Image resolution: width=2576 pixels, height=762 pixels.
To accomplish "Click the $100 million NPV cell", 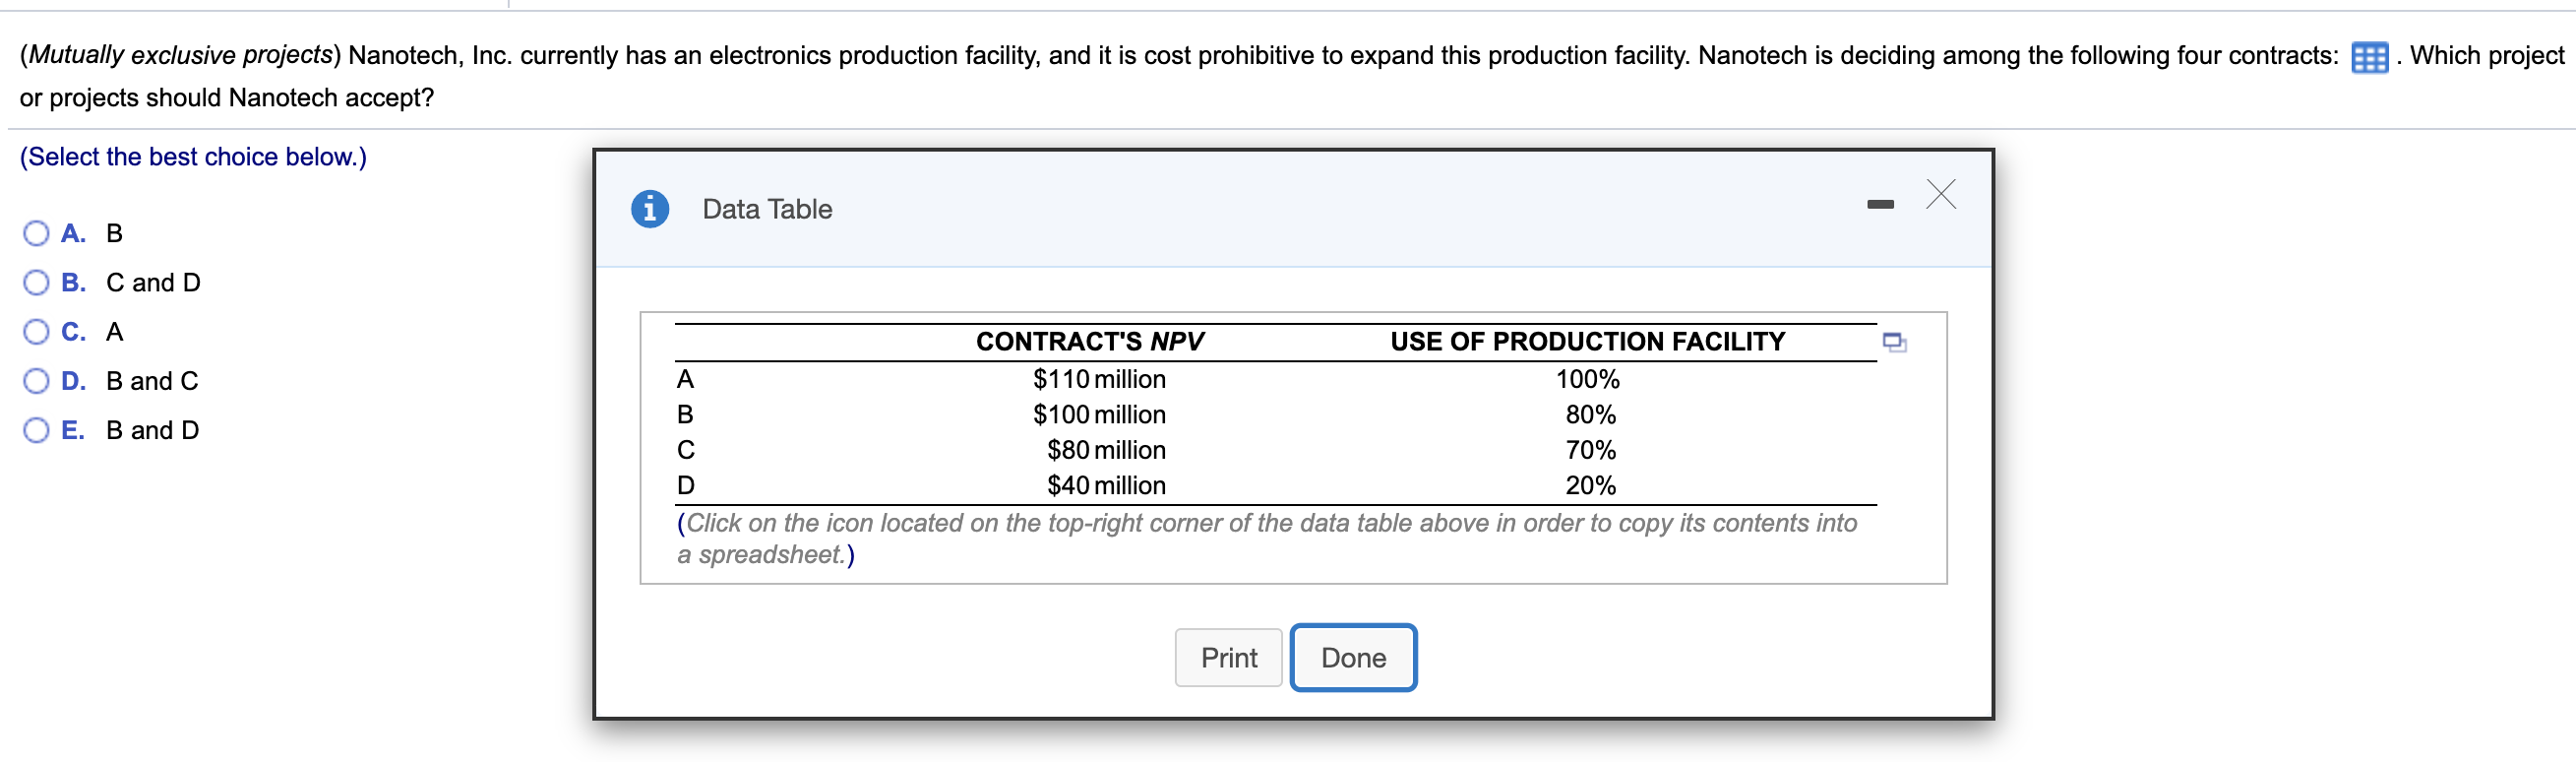I will [x=1099, y=414].
